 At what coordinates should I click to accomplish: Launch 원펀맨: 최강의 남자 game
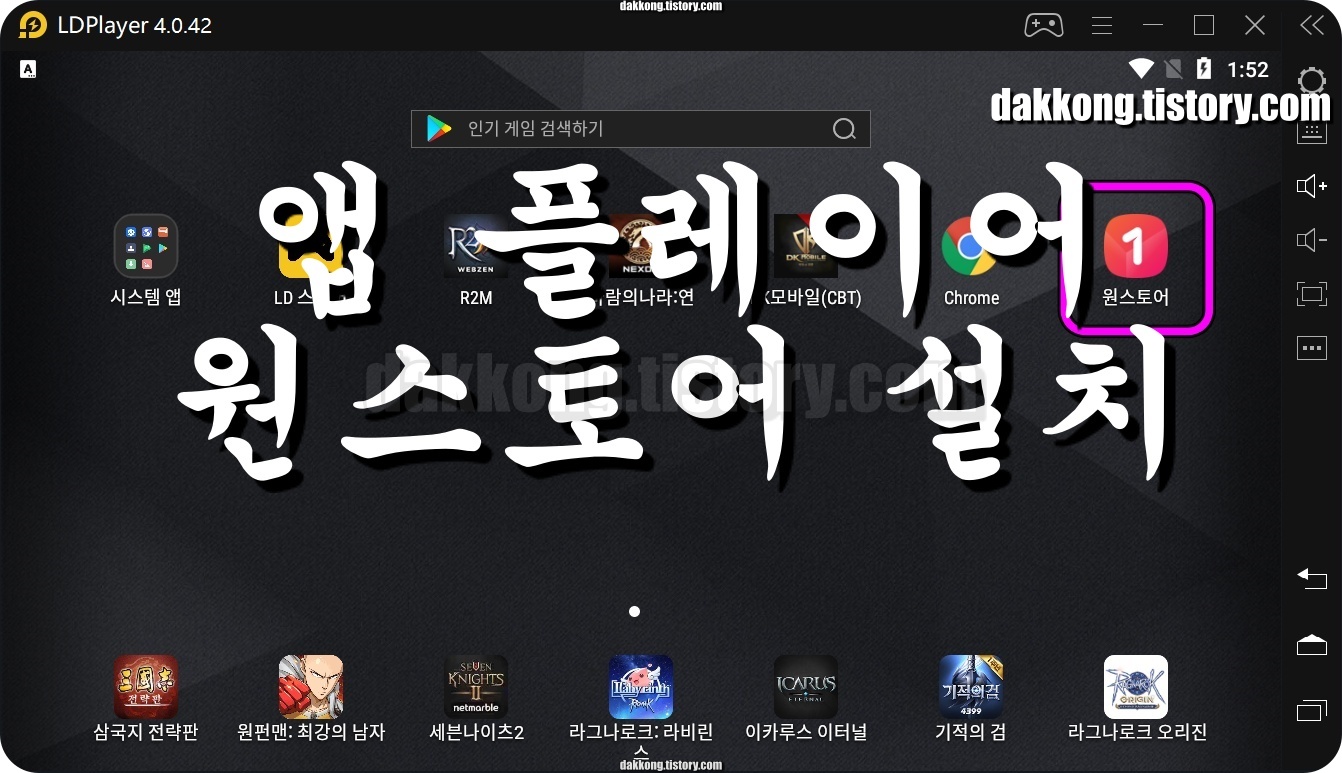311,687
